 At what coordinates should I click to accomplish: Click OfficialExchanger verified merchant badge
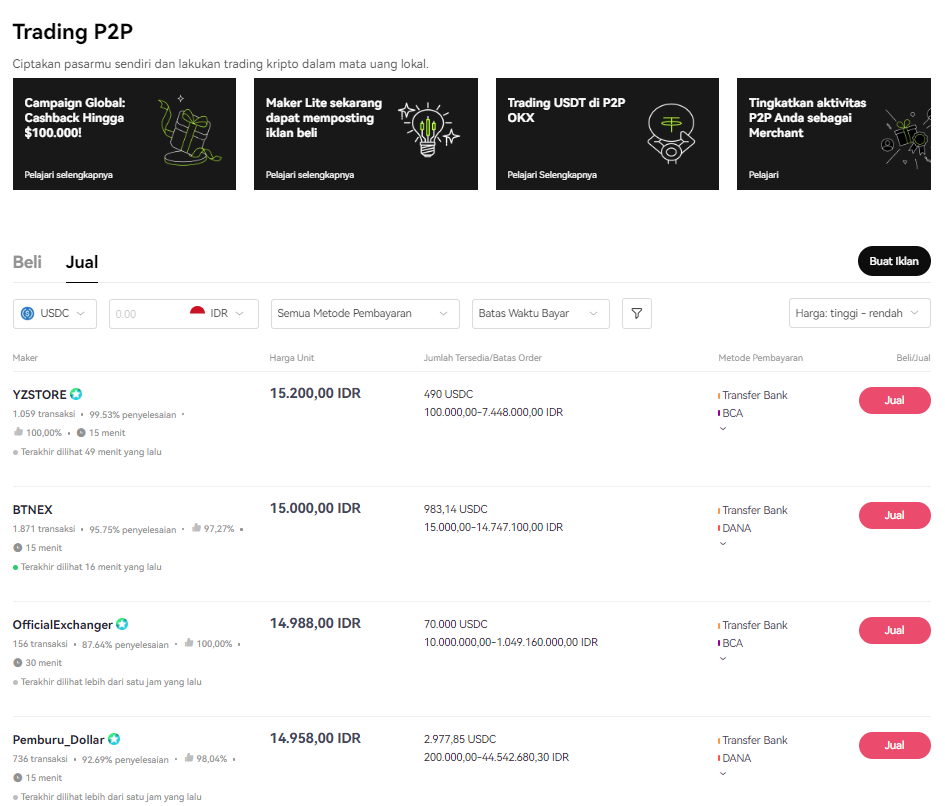point(122,624)
